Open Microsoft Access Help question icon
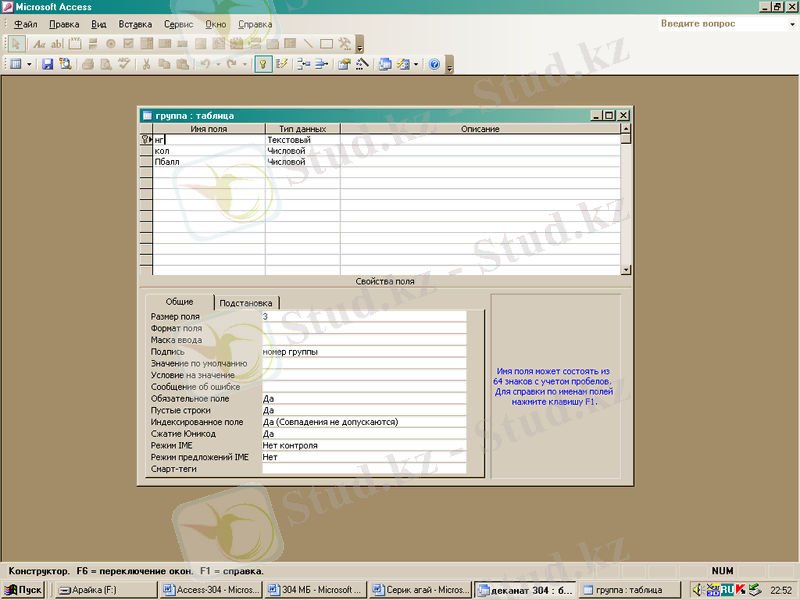Image resolution: width=800 pixels, height=600 pixels. (x=434, y=64)
